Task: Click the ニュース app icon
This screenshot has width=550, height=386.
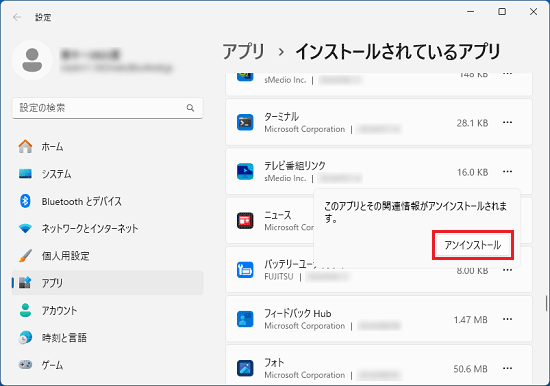Action: click(x=245, y=221)
